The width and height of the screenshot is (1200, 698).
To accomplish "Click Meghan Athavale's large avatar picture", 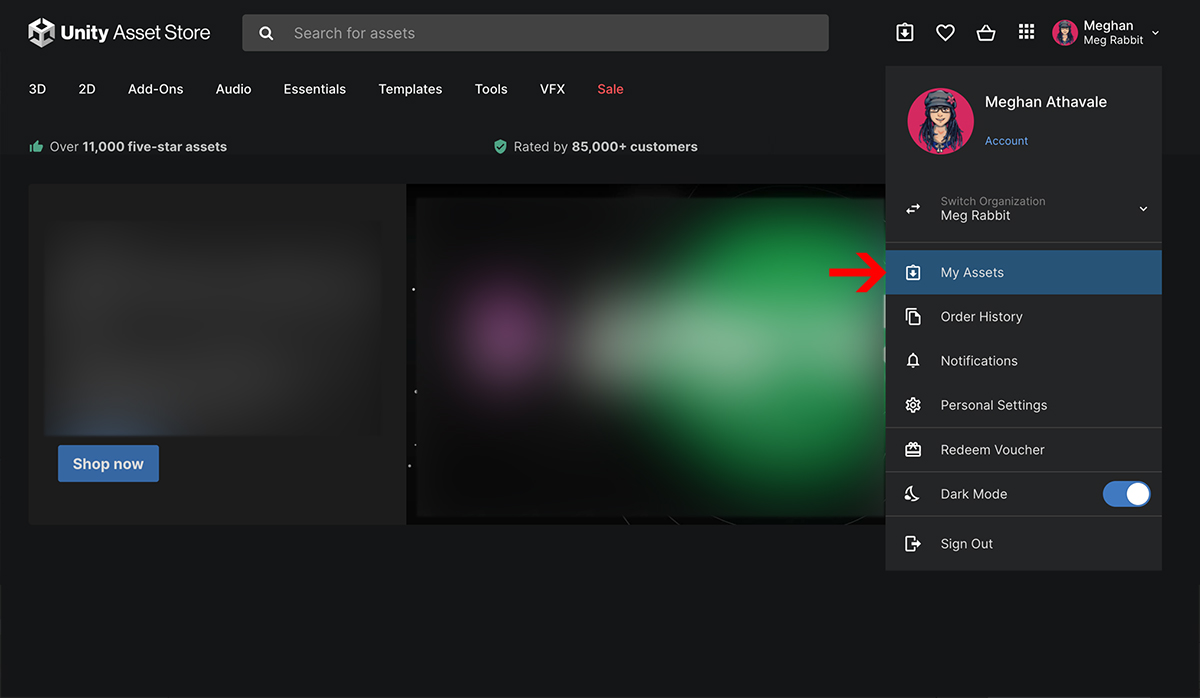I will 940,121.
